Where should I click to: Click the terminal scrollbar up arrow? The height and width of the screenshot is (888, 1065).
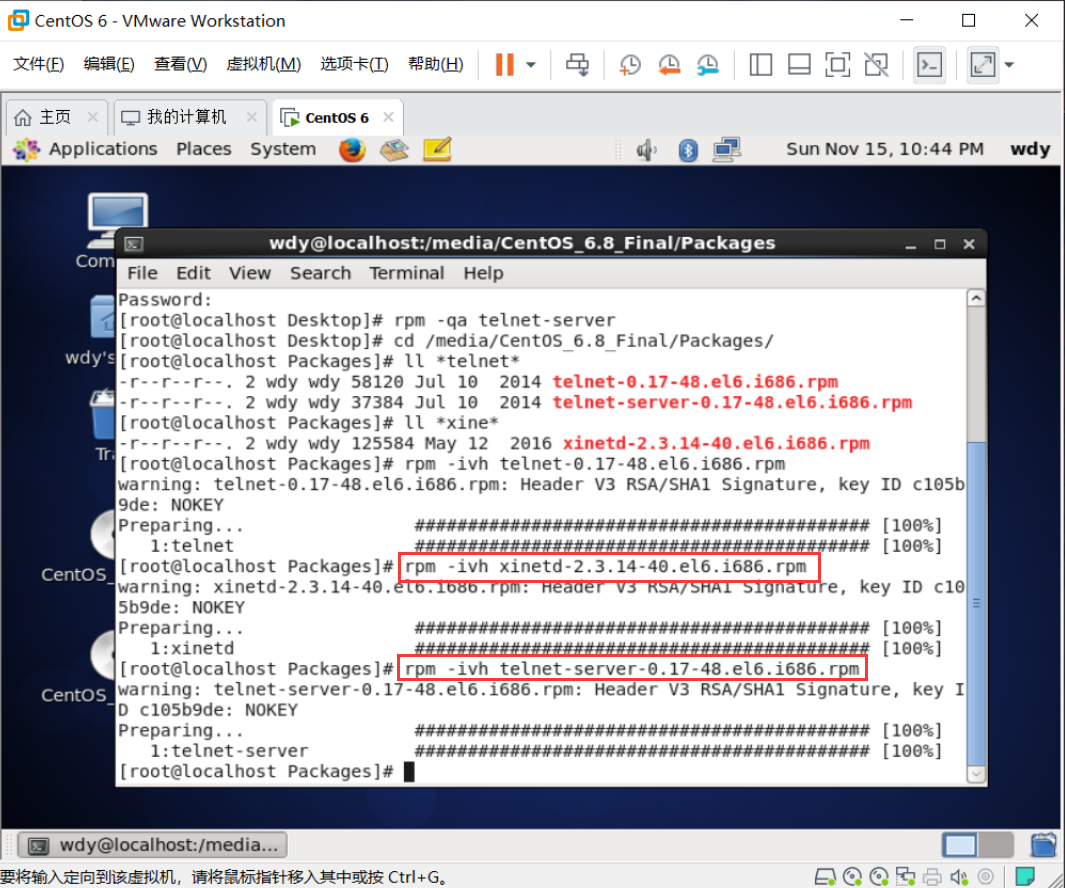pyautogui.click(x=976, y=298)
